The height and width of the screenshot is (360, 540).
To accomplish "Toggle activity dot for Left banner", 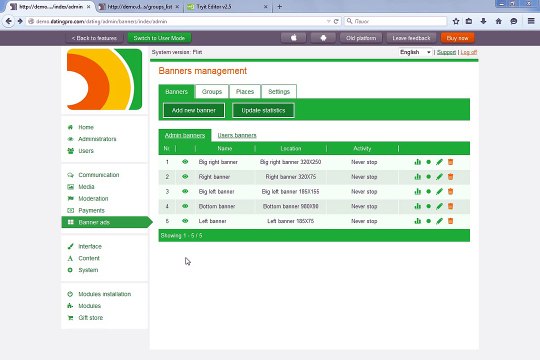I will point(428,221).
